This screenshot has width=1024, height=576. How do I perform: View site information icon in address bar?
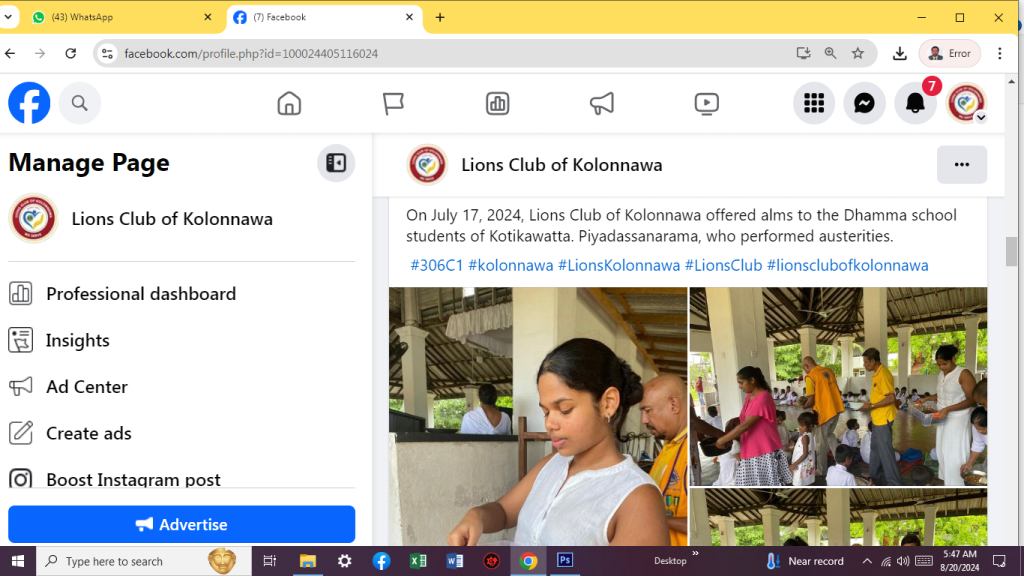(x=108, y=54)
